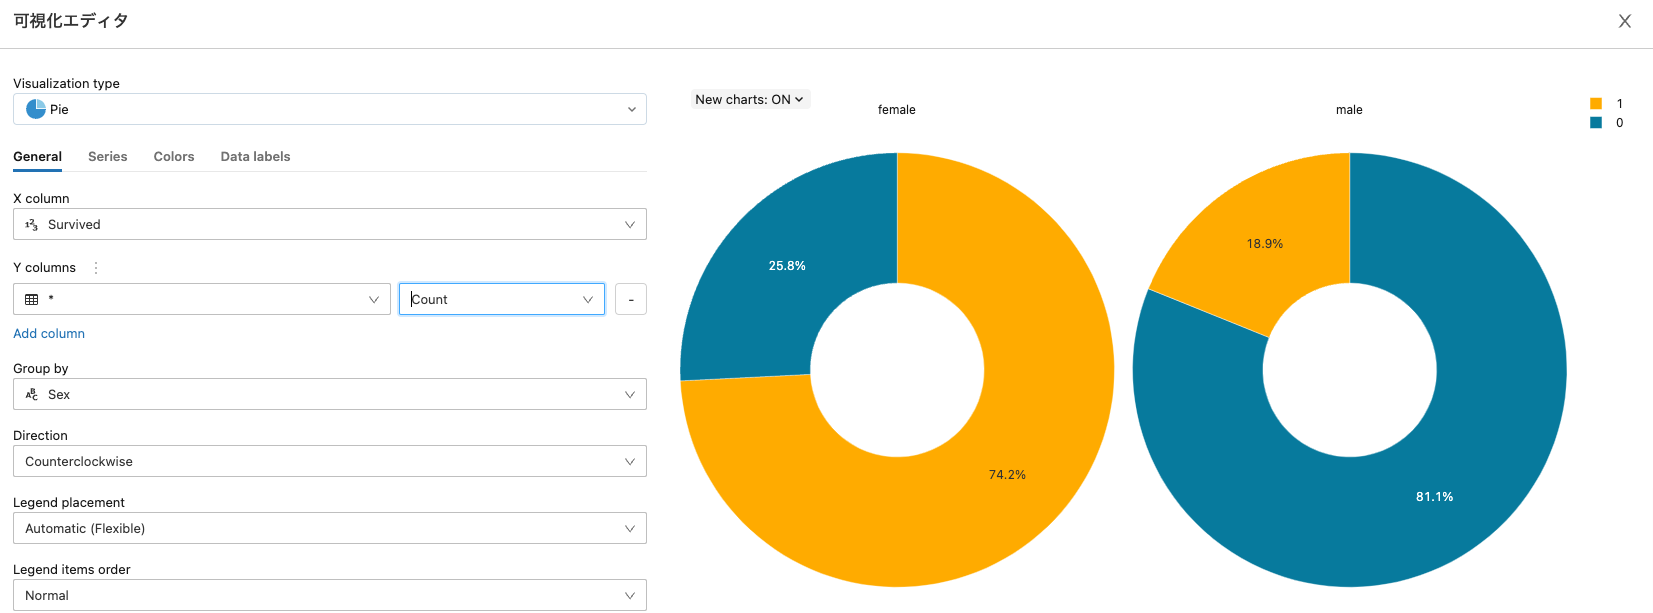Open the Y column * dropdown
1653x613 pixels.
[202, 299]
